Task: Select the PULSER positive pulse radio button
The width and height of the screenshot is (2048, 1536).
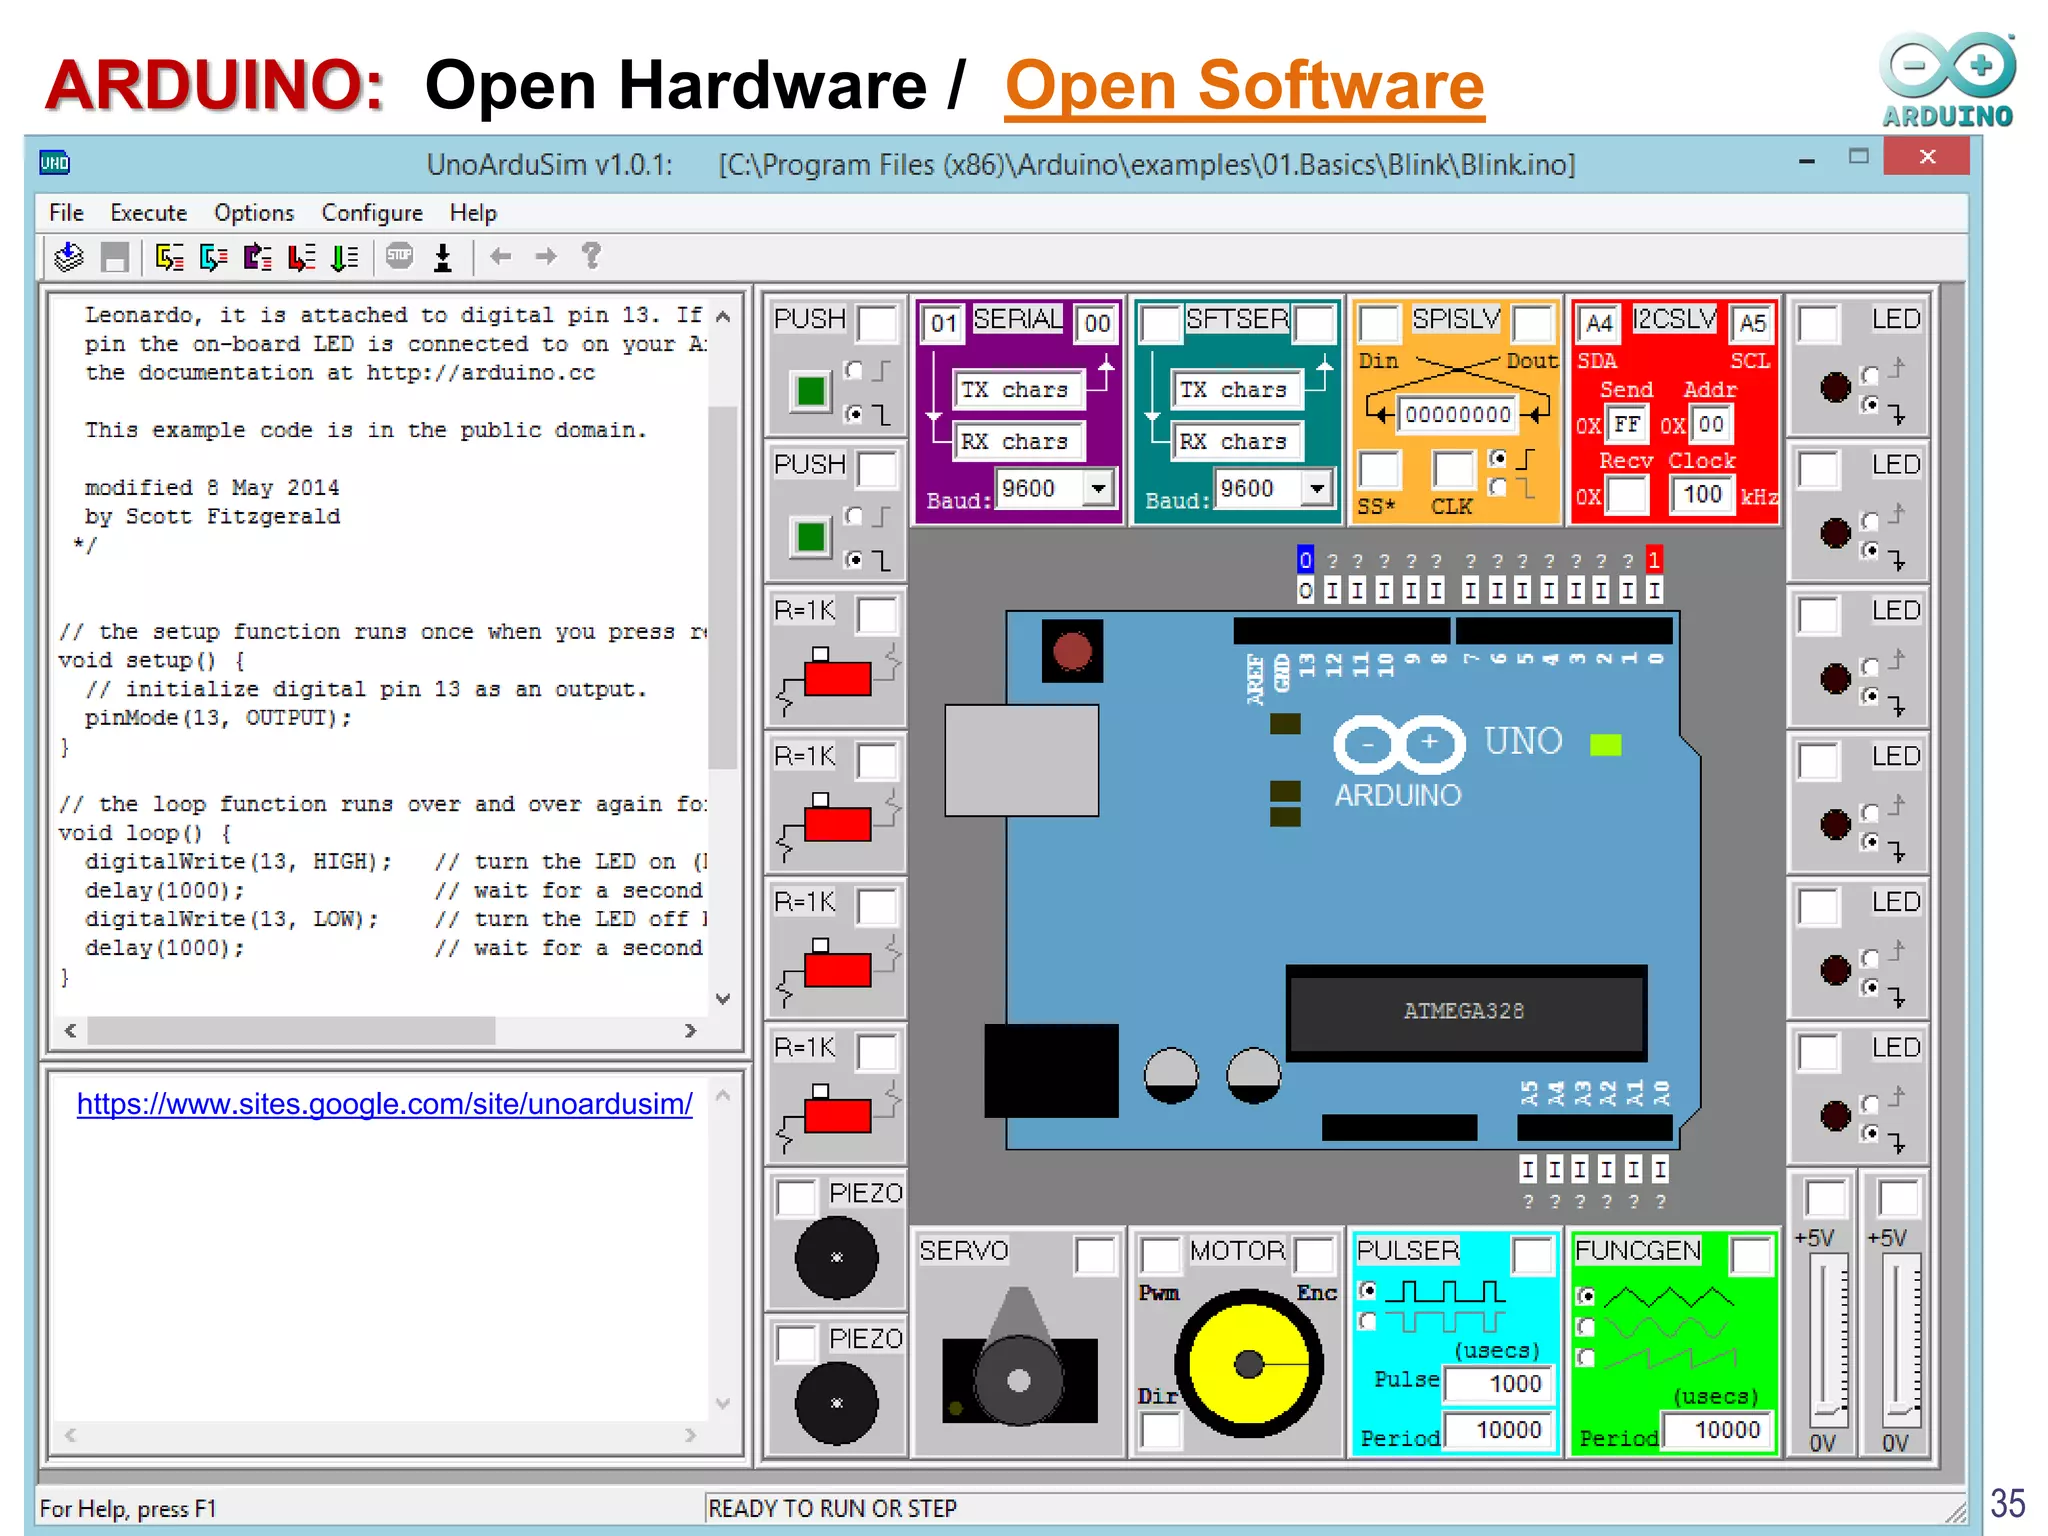Action: pos(1367,1290)
